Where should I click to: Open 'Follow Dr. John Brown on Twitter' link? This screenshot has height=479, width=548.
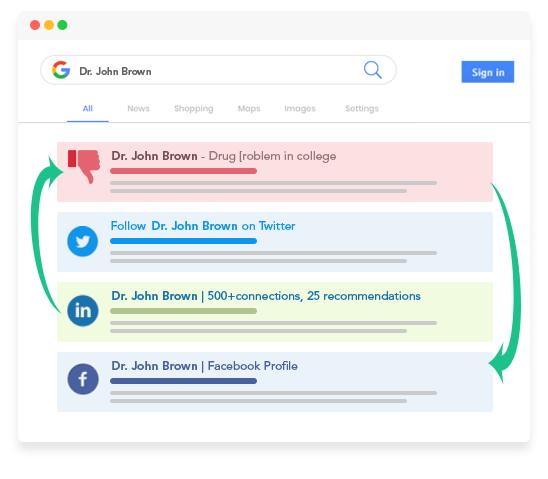pyautogui.click(x=203, y=226)
